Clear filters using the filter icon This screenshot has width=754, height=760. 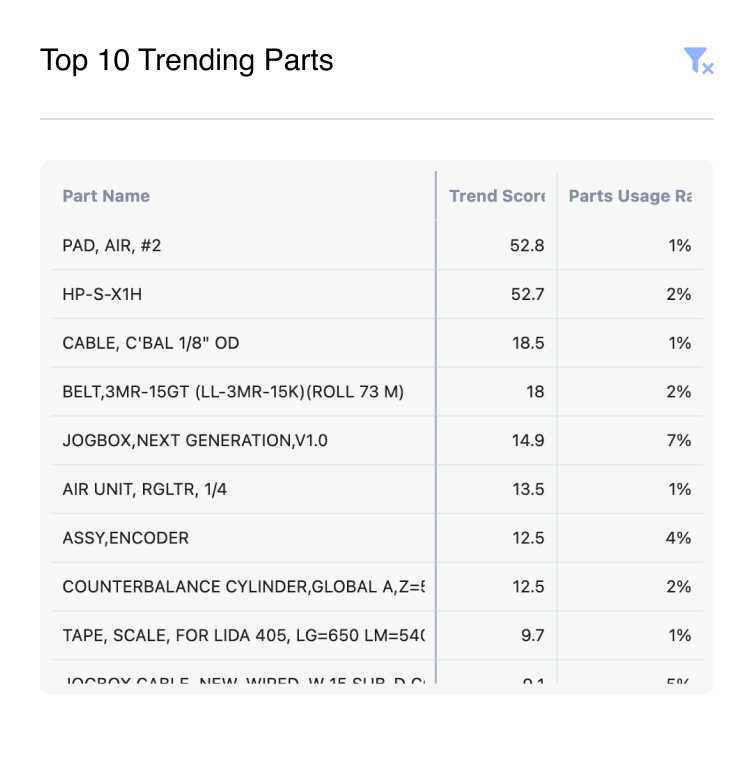697,61
